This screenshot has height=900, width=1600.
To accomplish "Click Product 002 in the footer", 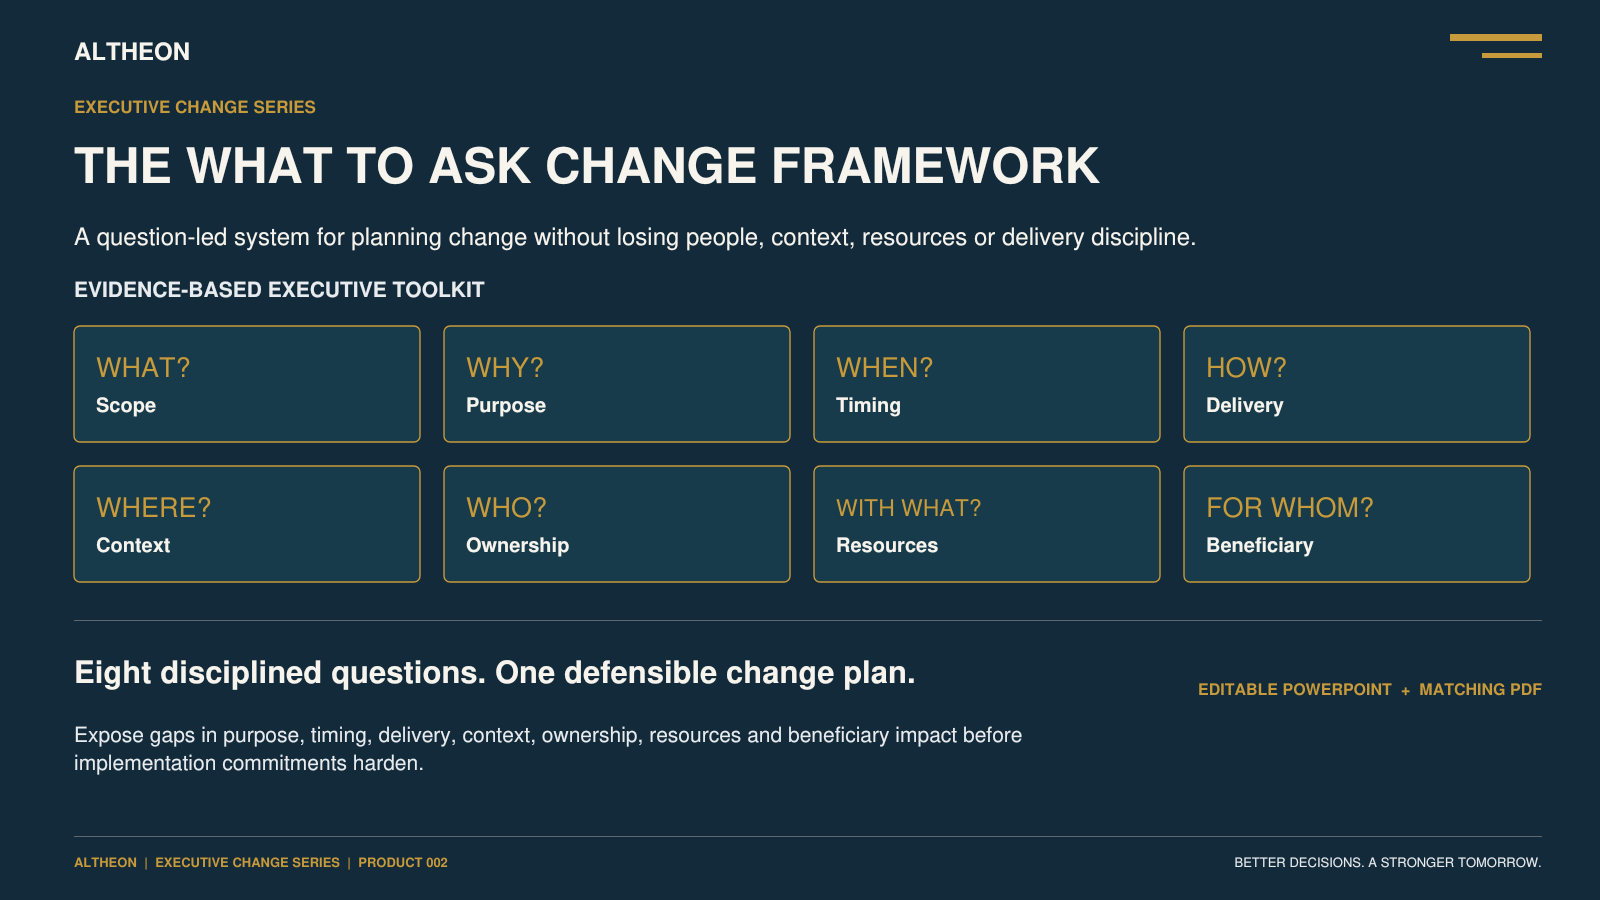I will tap(403, 862).
